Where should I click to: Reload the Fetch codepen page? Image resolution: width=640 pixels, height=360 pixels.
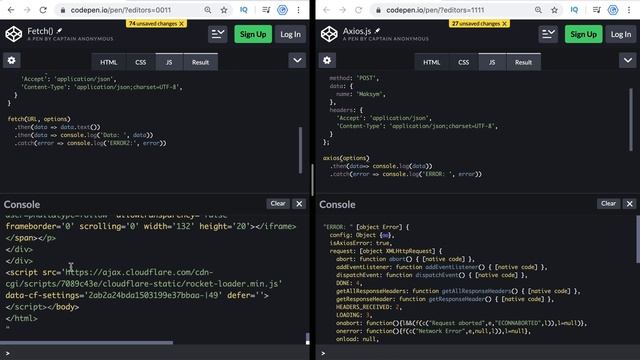[x=43, y=10]
